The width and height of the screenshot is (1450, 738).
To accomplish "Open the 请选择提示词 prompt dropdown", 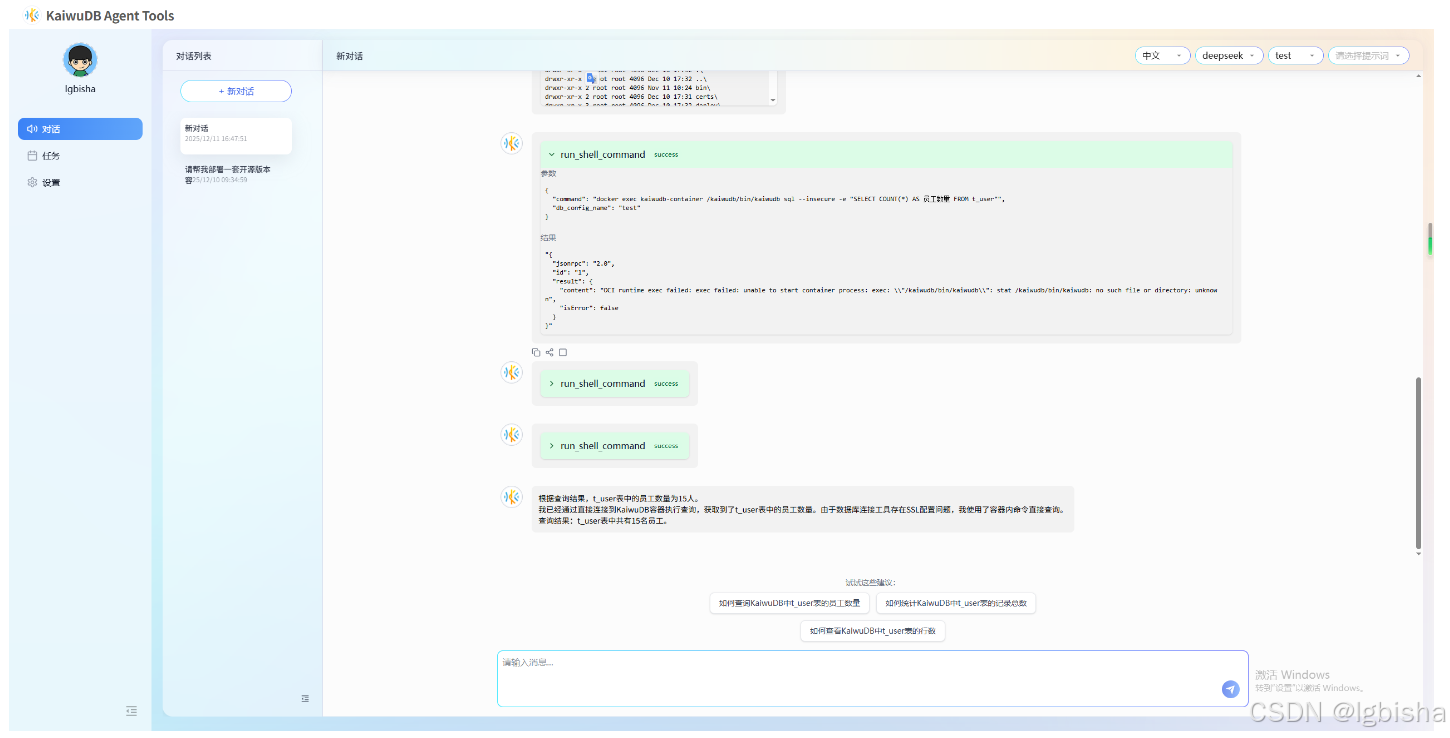I will (1369, 56).
